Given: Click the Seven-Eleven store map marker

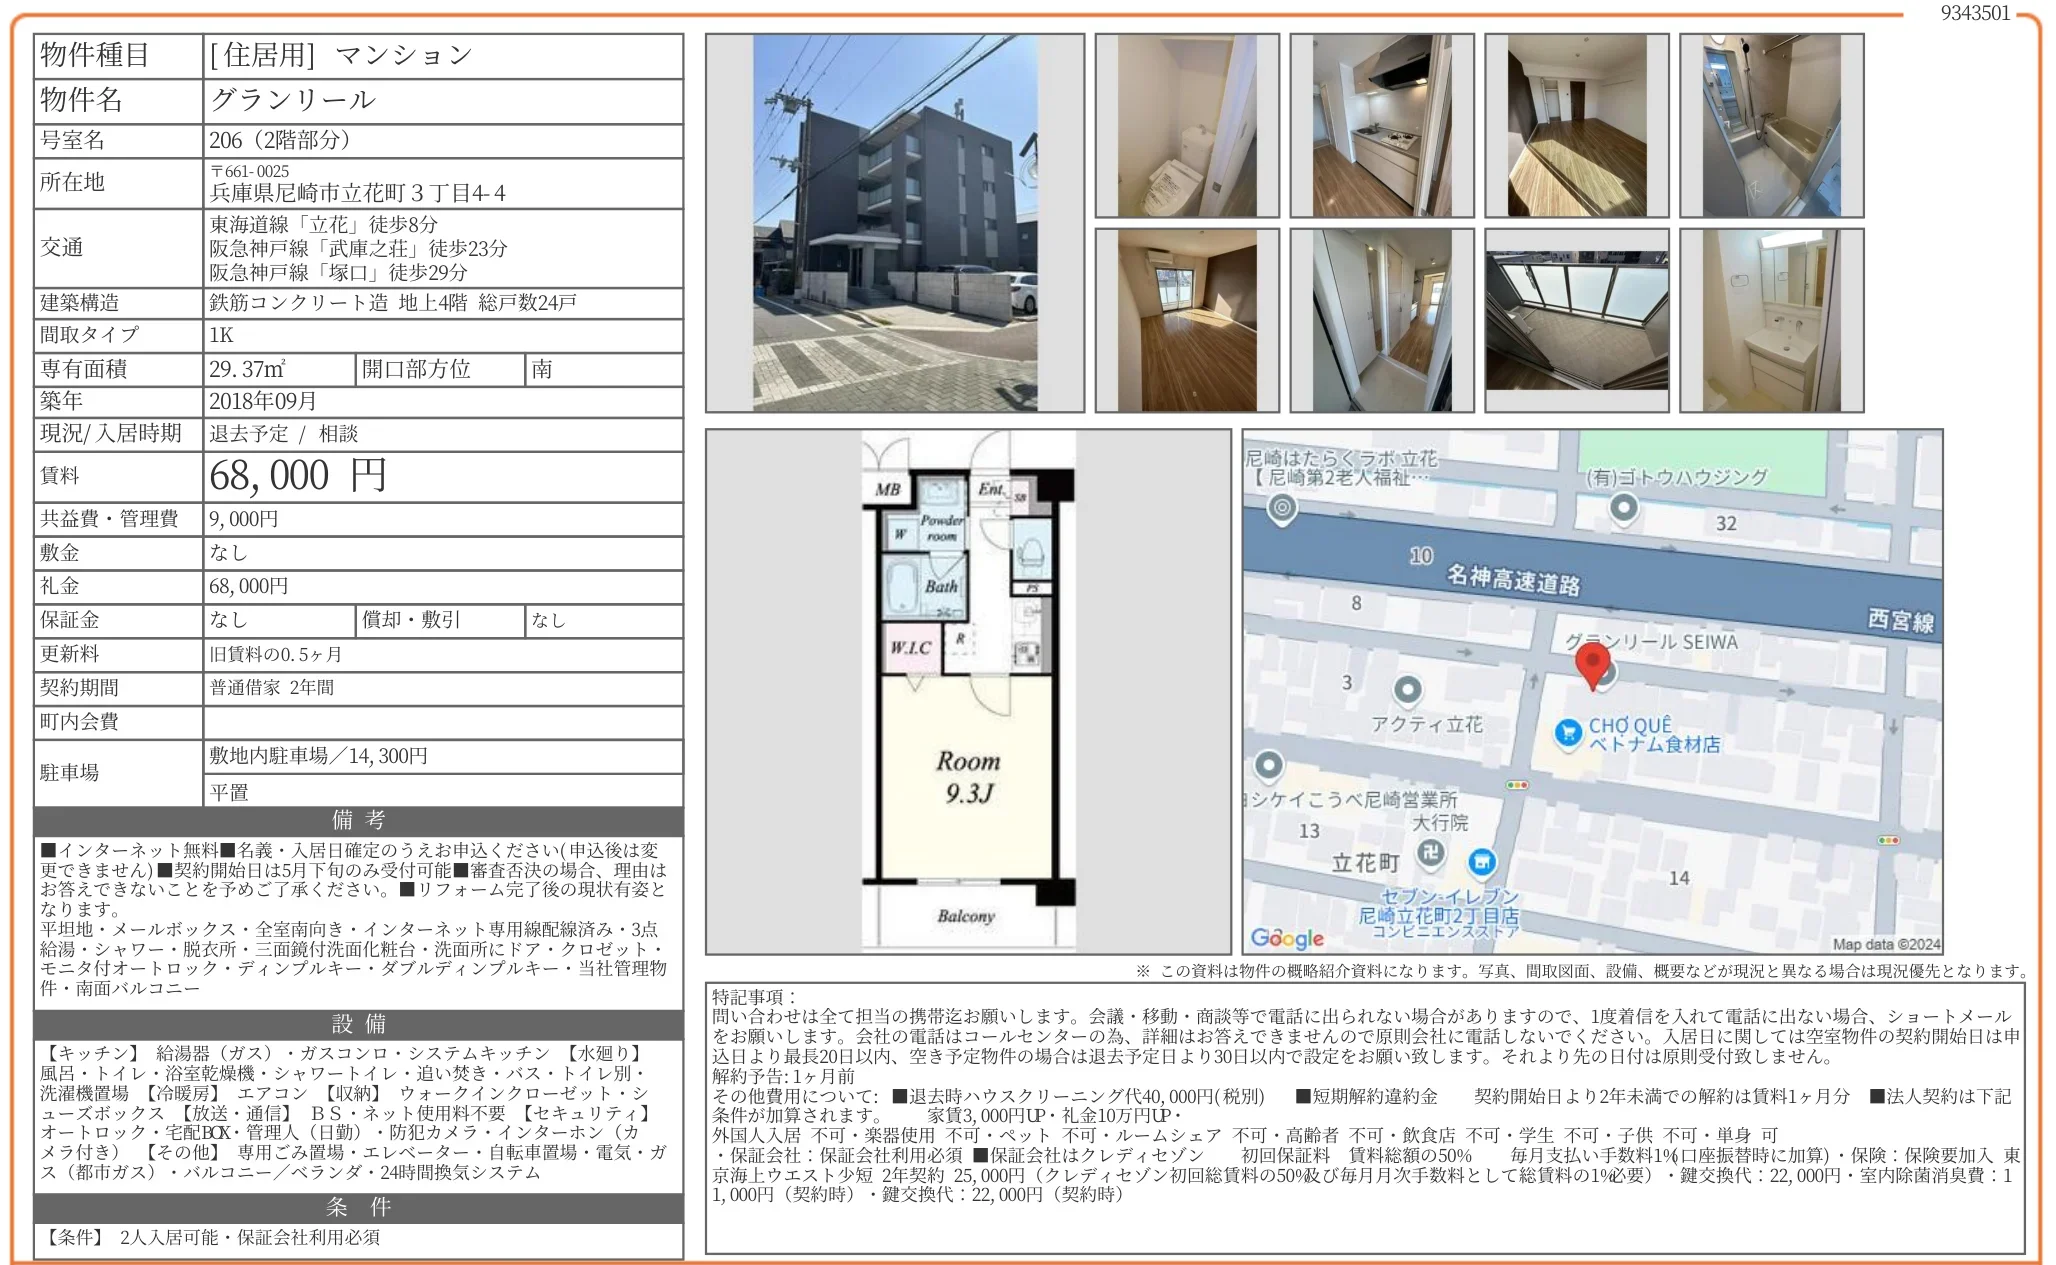Looking at the screenshot, I should [1482, 861].
